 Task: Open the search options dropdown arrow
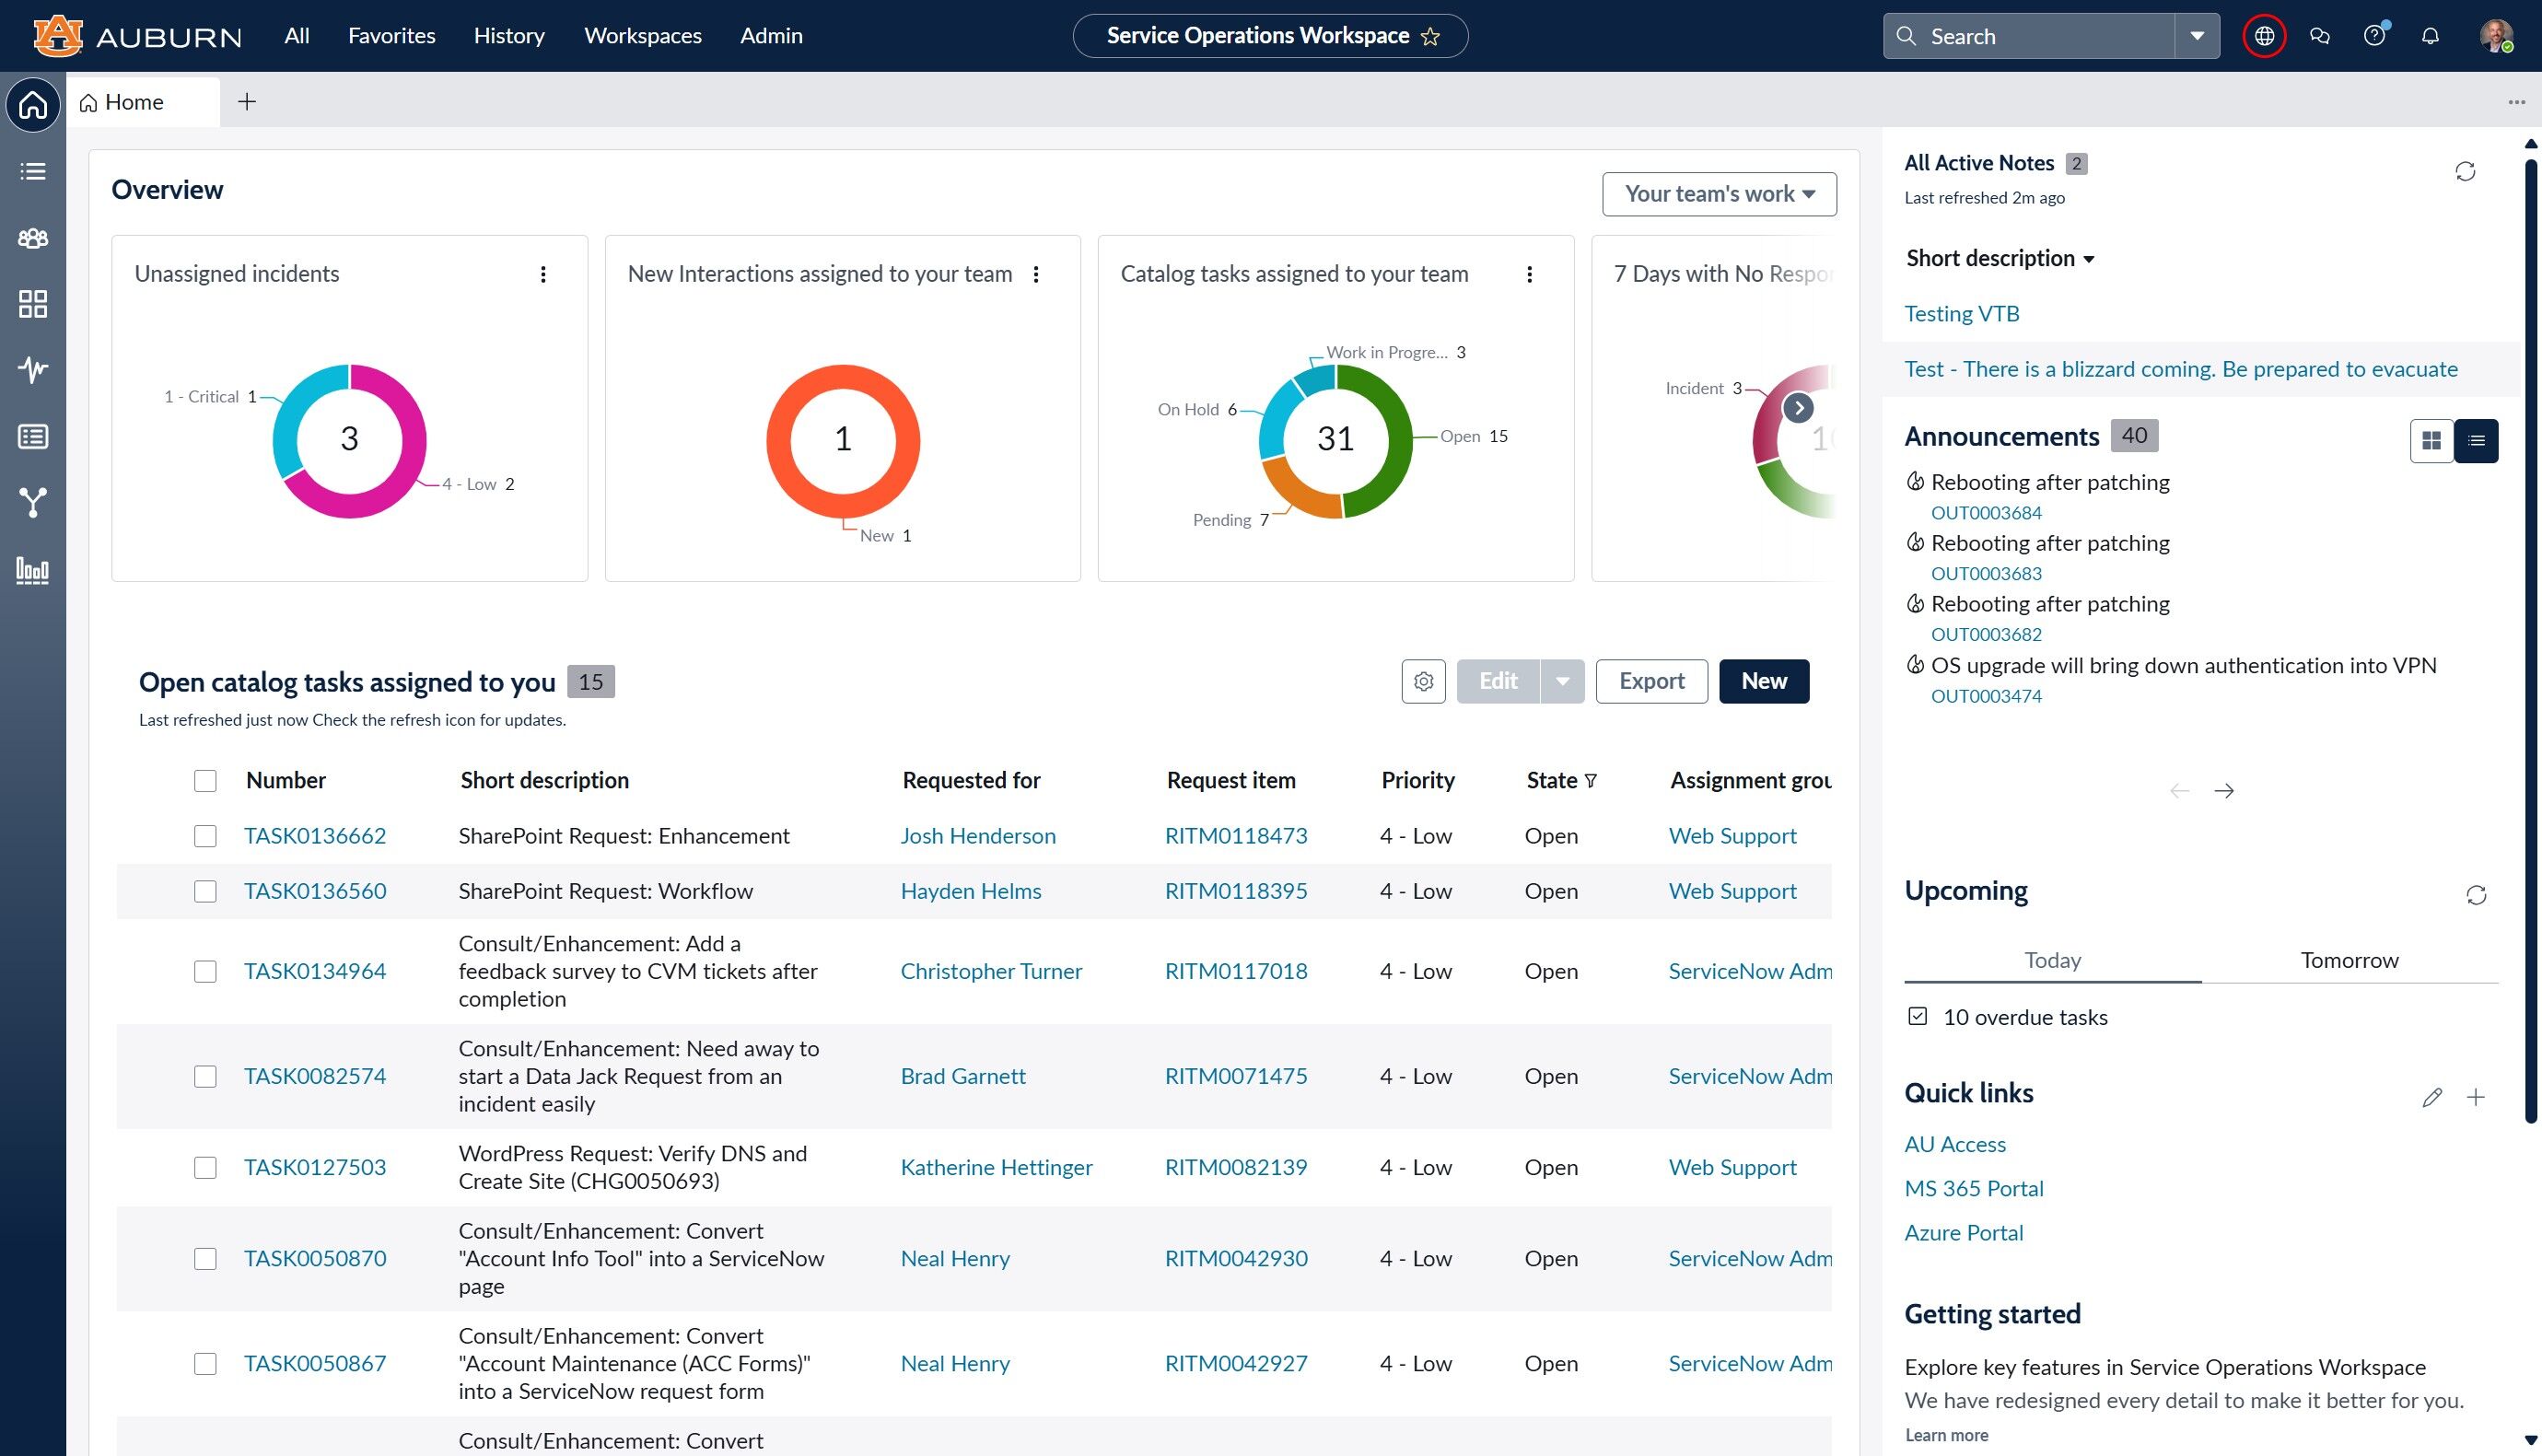[x=2197, y=36]
